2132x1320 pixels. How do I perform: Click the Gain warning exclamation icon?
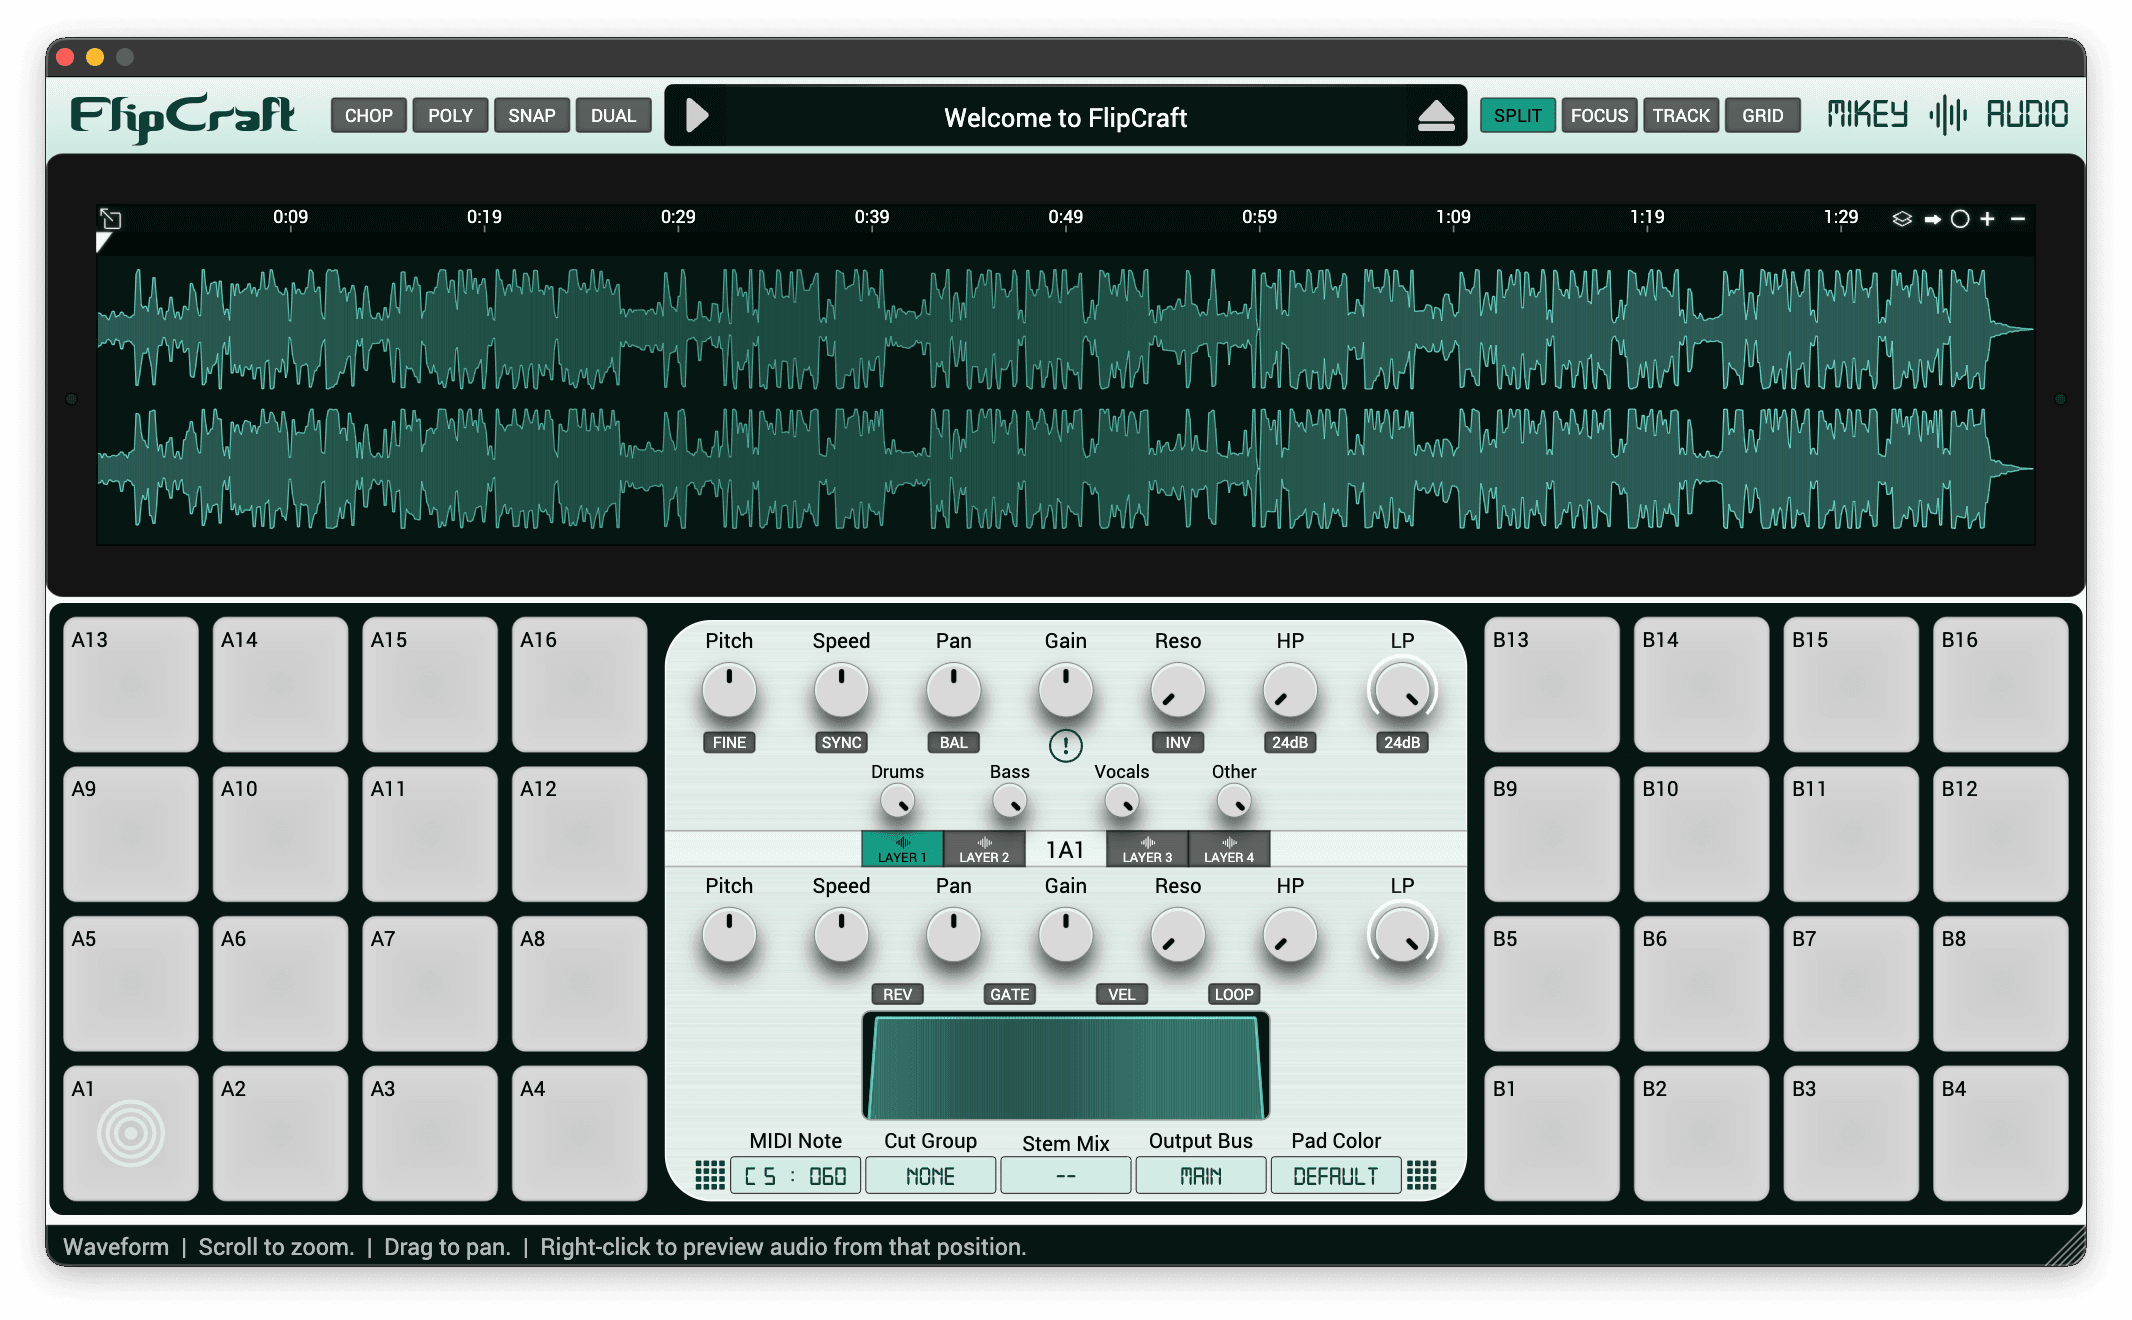pos(1065,745)
